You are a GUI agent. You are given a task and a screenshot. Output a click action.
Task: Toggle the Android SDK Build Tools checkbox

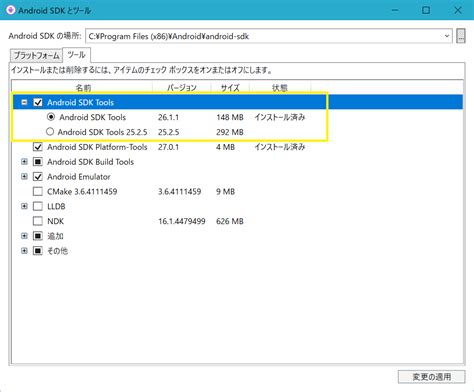tap(38, 162)
